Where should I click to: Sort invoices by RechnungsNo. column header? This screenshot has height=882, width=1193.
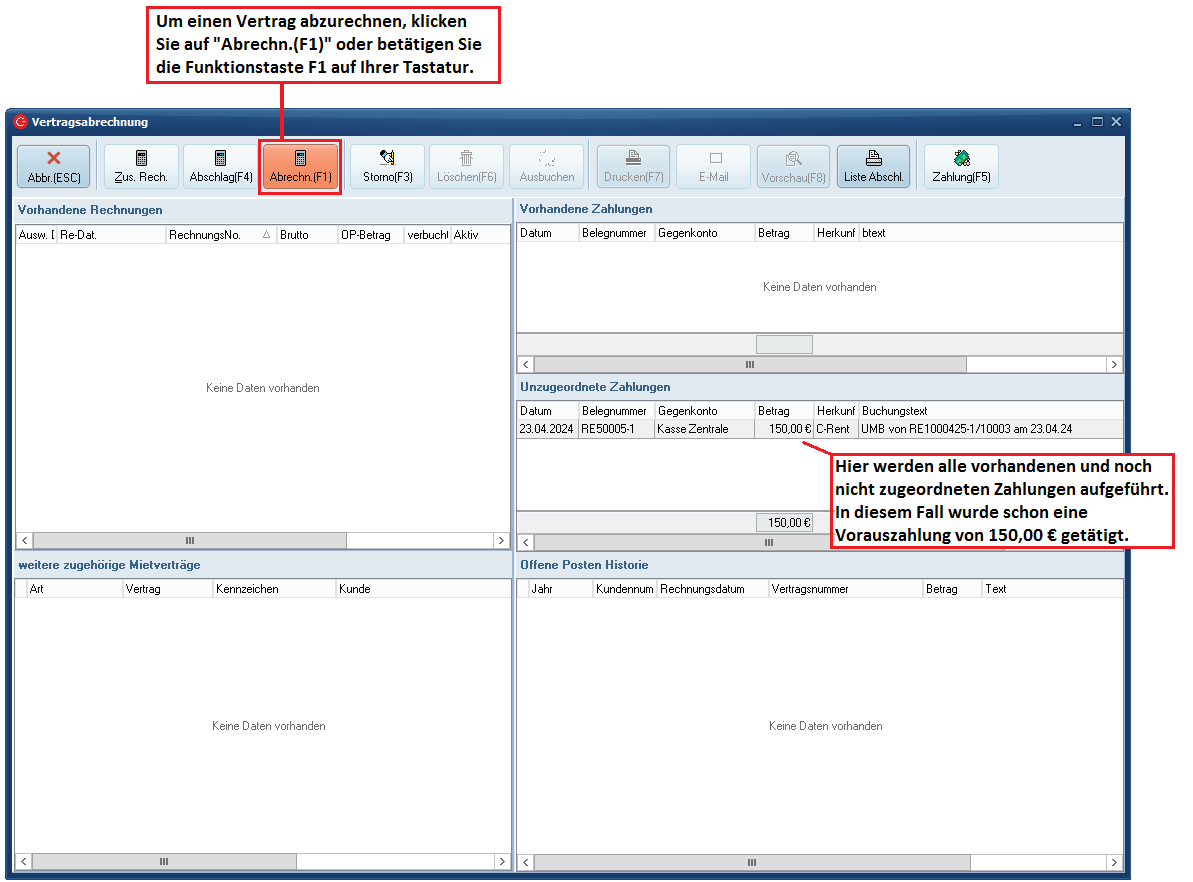213,235
